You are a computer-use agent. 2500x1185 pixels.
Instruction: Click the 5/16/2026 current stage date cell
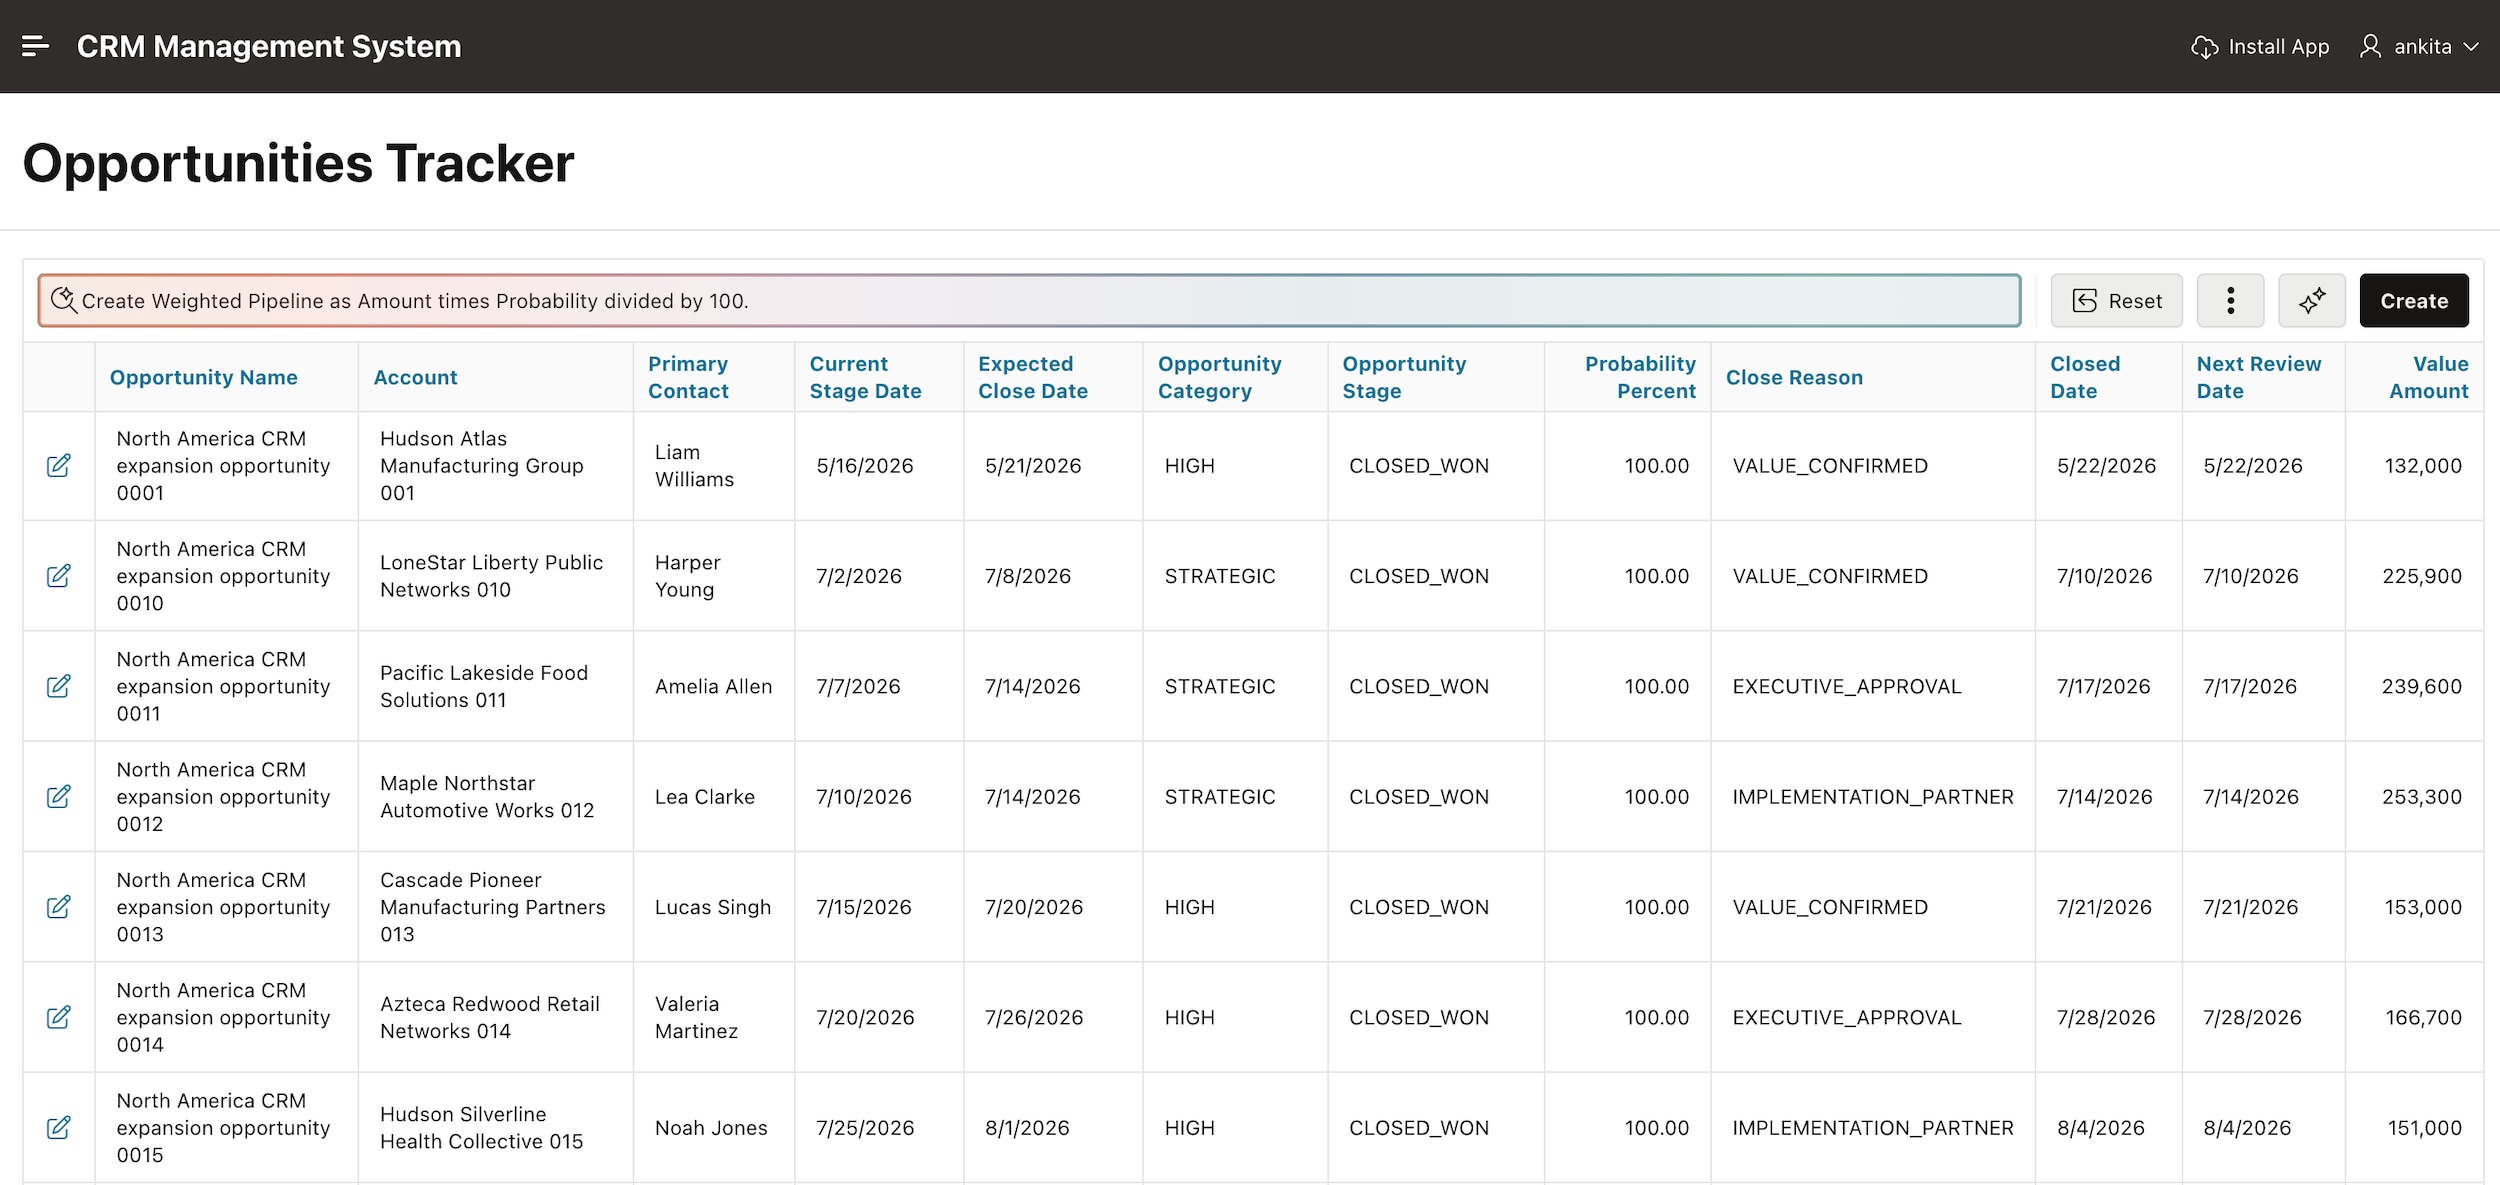[x=879, y=466]
